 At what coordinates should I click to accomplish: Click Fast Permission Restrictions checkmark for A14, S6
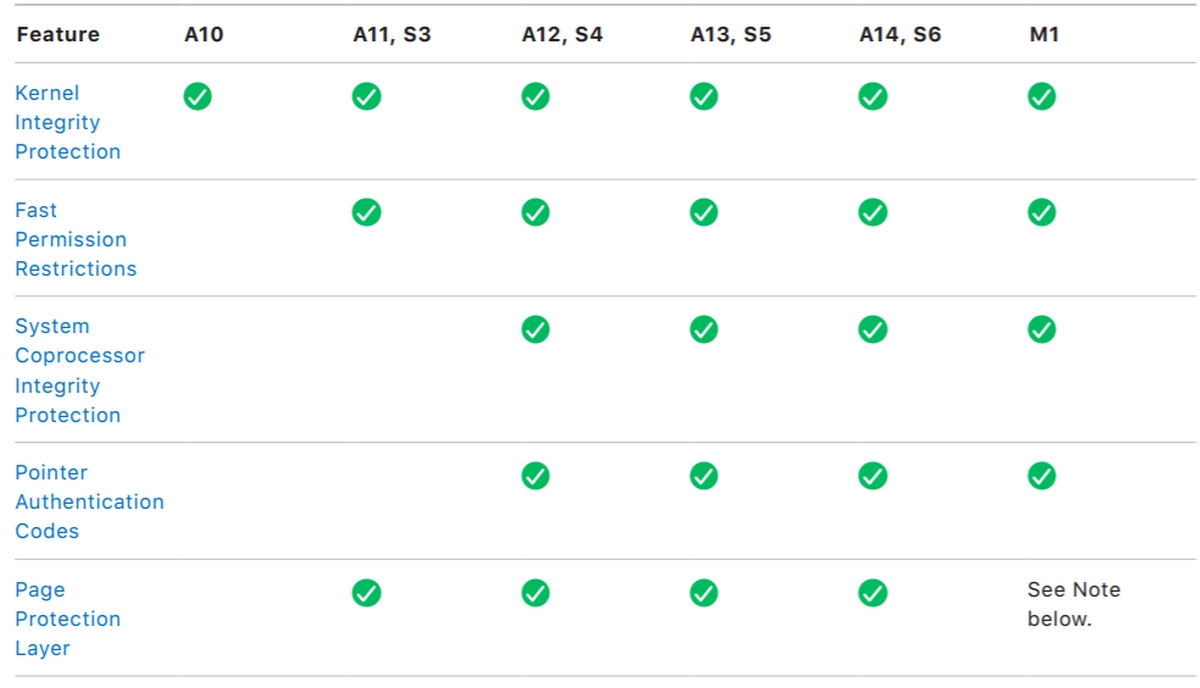[x=873, y=213]
